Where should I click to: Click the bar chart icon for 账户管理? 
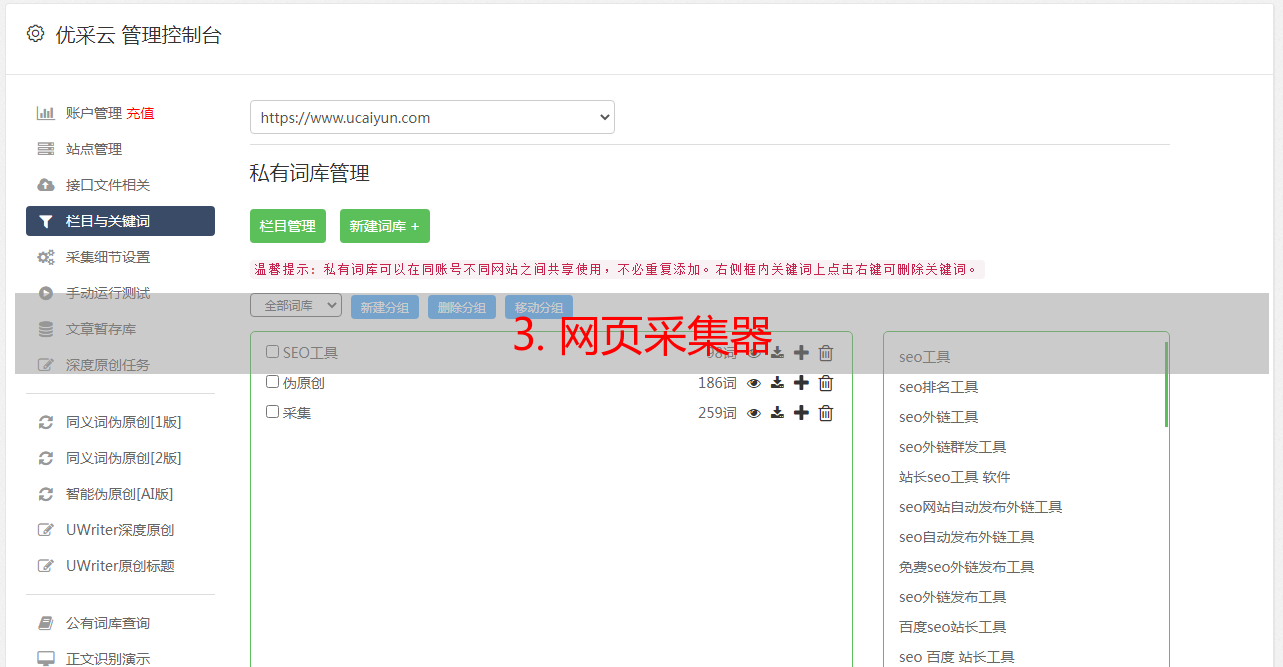point(46,113)
